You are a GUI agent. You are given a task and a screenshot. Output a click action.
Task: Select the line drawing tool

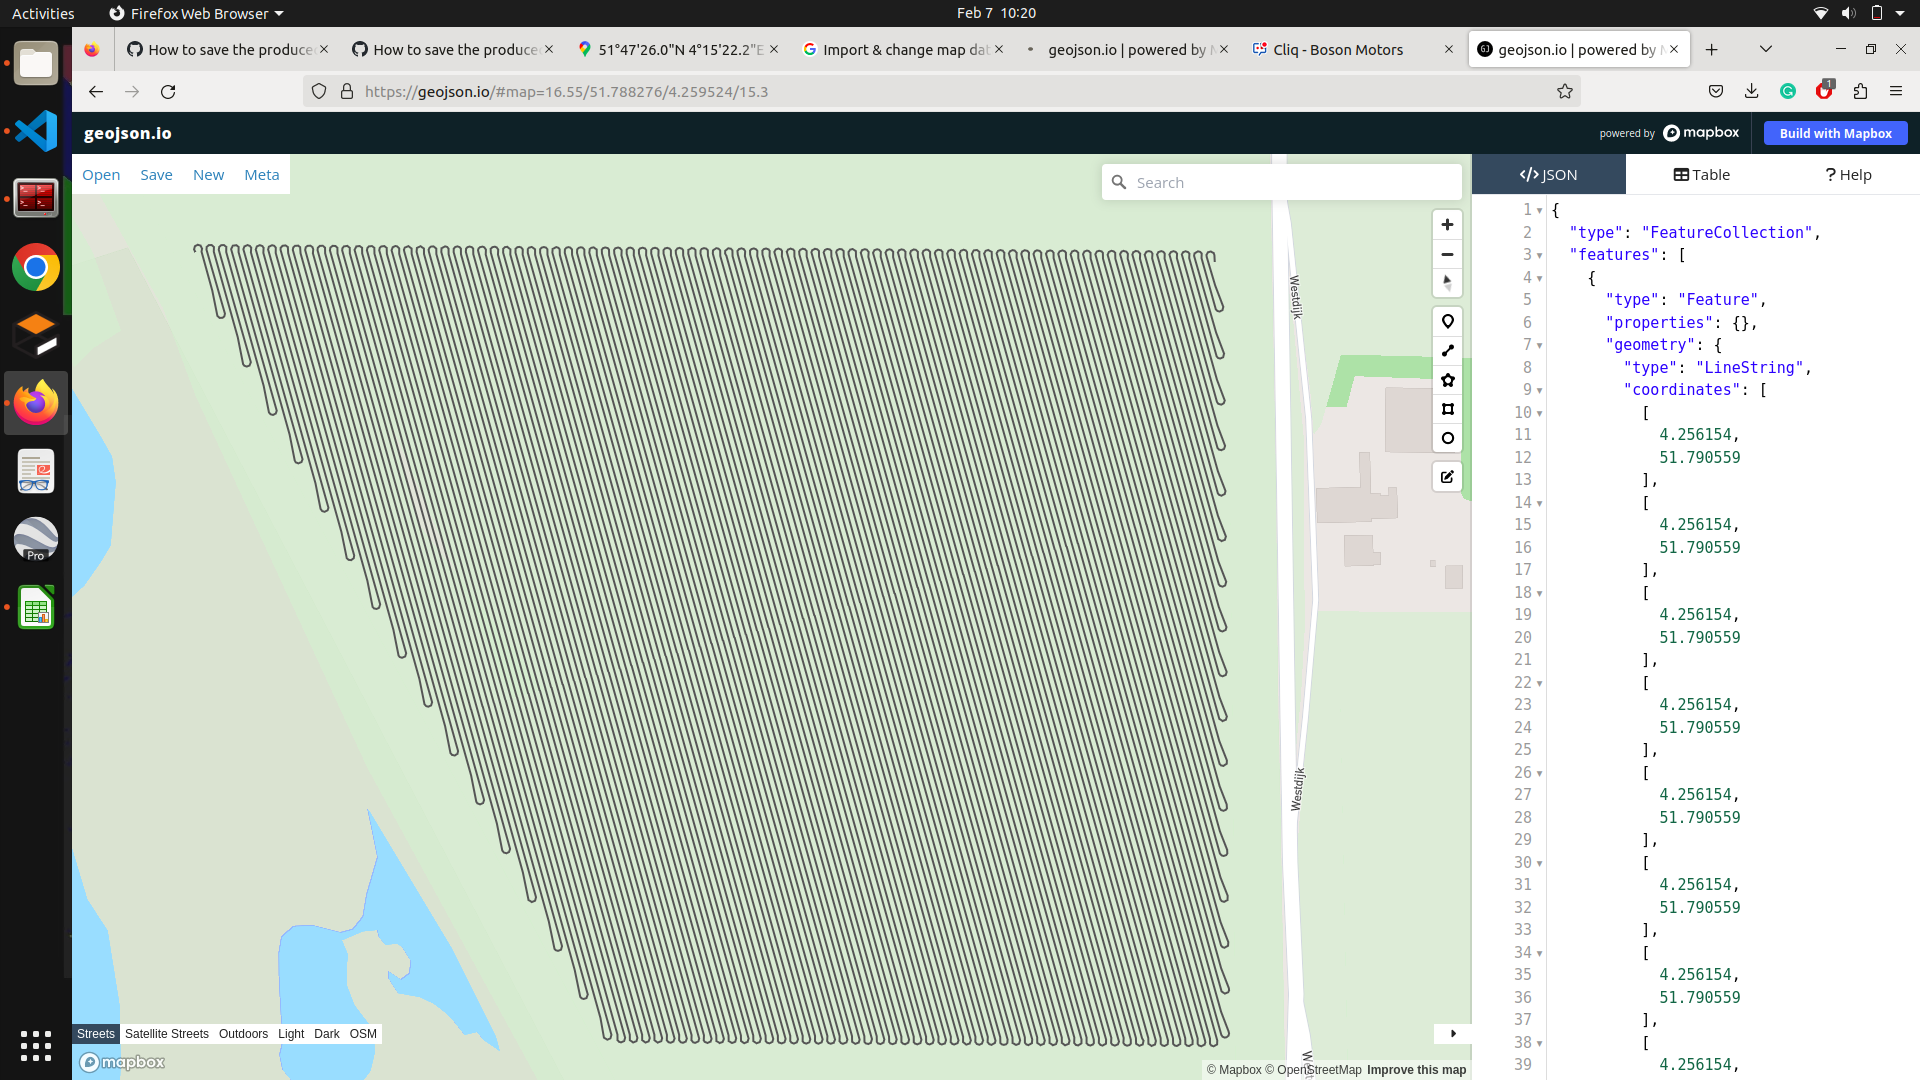coord(1447,350)
